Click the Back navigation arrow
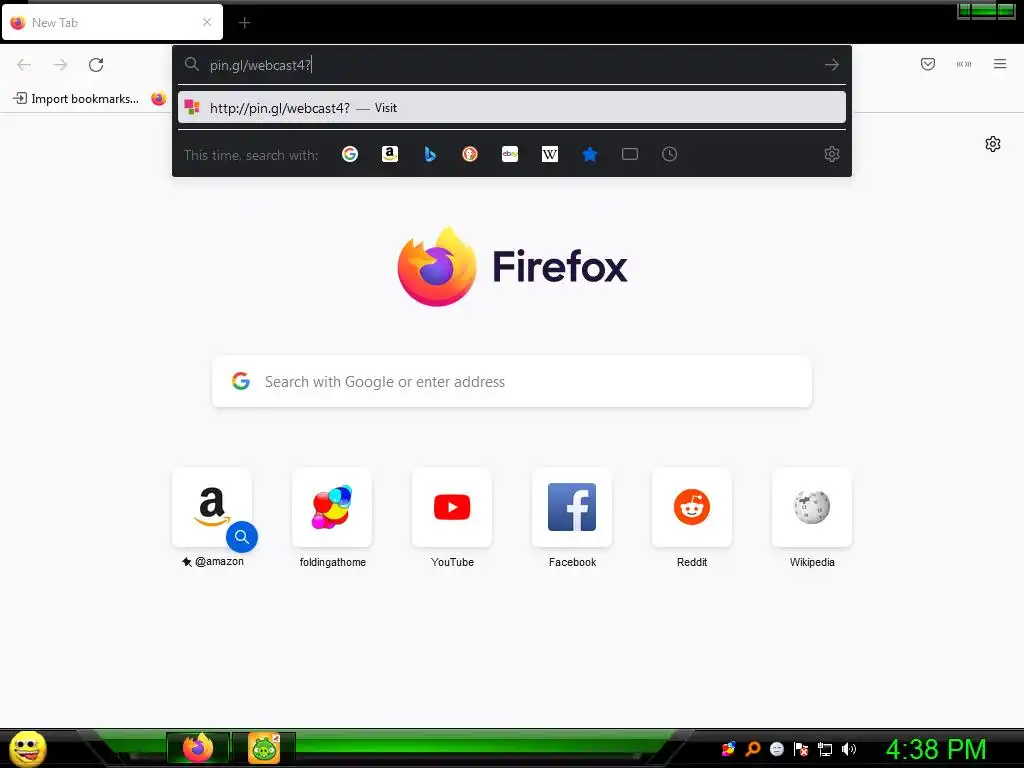This screenshot has height=768, width=1024. point(24,65)
